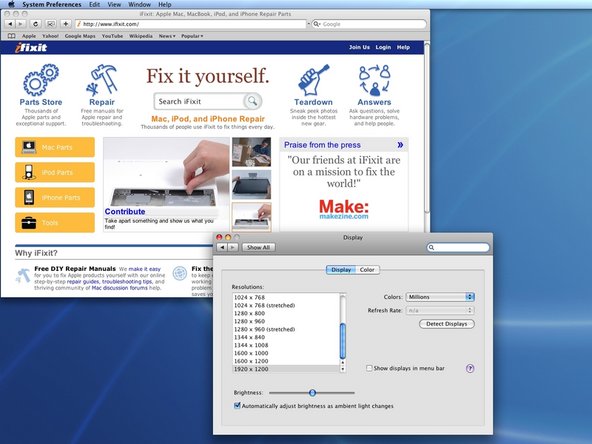Click the Detect Displays button
This screenshot has height=444, width=592.
point(447,324)
